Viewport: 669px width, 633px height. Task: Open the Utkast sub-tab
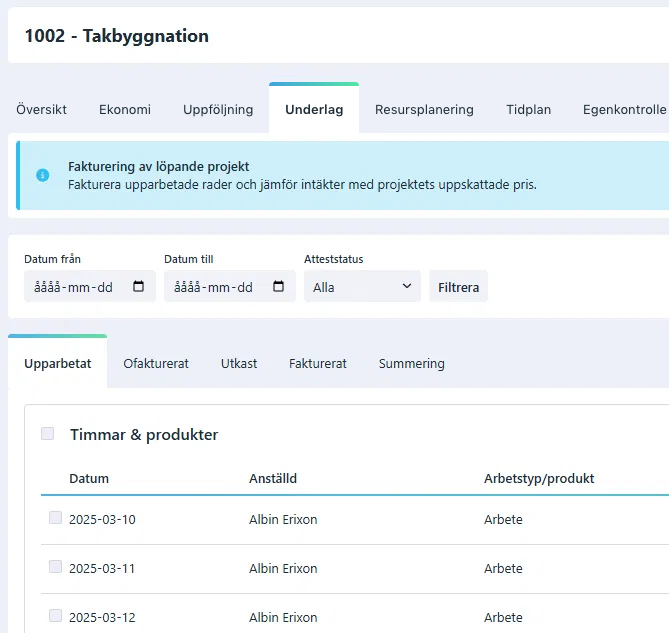(x=239, y=364)
